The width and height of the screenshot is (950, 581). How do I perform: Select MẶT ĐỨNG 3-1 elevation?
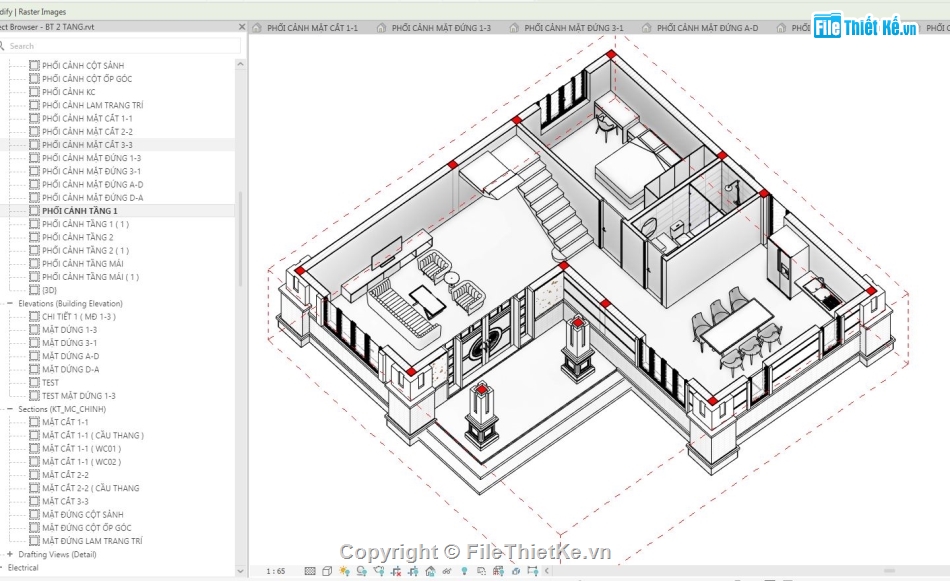click(x=70, y=343)
